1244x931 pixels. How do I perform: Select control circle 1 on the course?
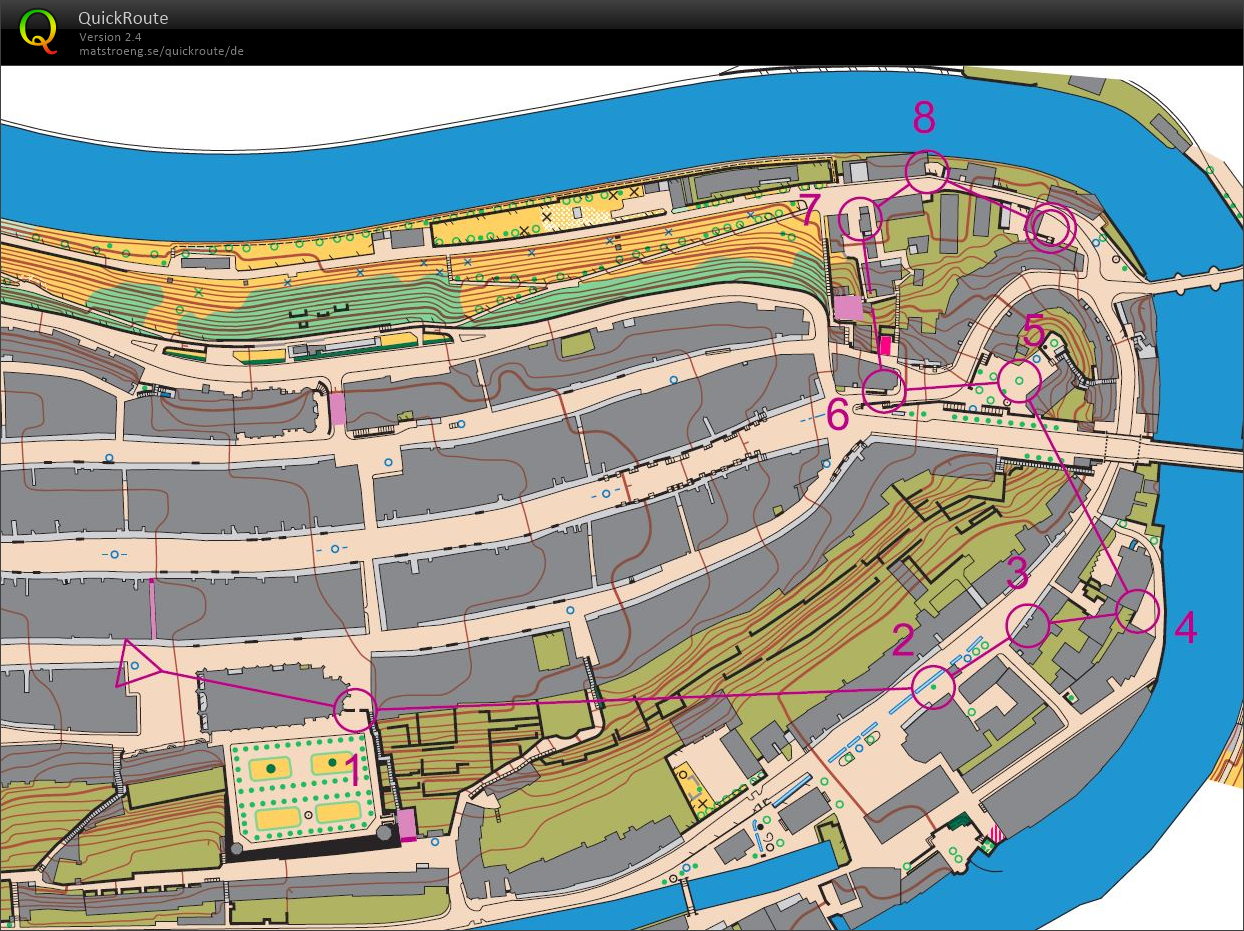coord(354,709)
